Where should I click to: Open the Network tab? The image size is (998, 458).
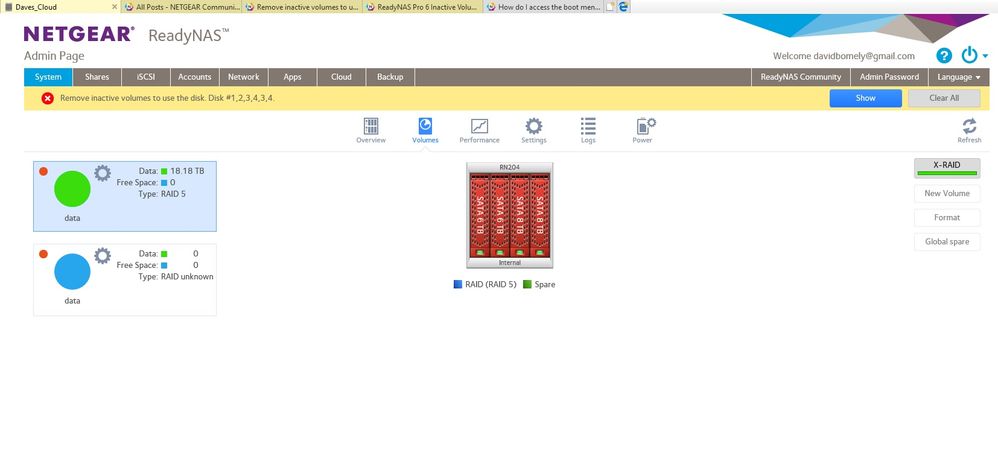[x=244, y=77]
